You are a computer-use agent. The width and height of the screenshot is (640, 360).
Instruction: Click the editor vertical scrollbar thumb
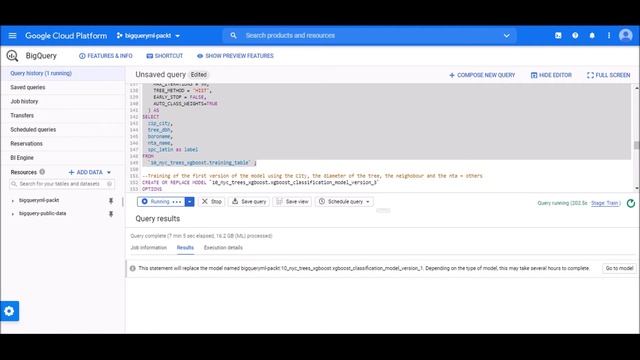tap(636, 145)
